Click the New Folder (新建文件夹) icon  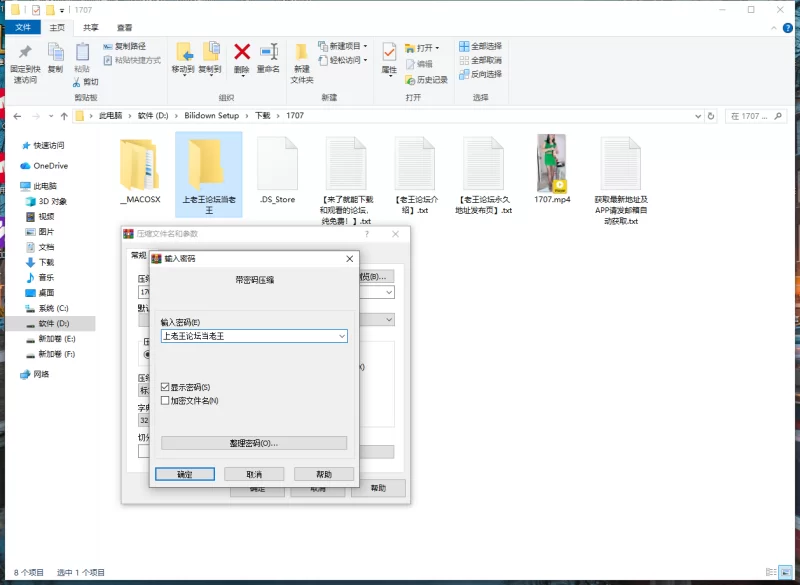tap(301, 52)
